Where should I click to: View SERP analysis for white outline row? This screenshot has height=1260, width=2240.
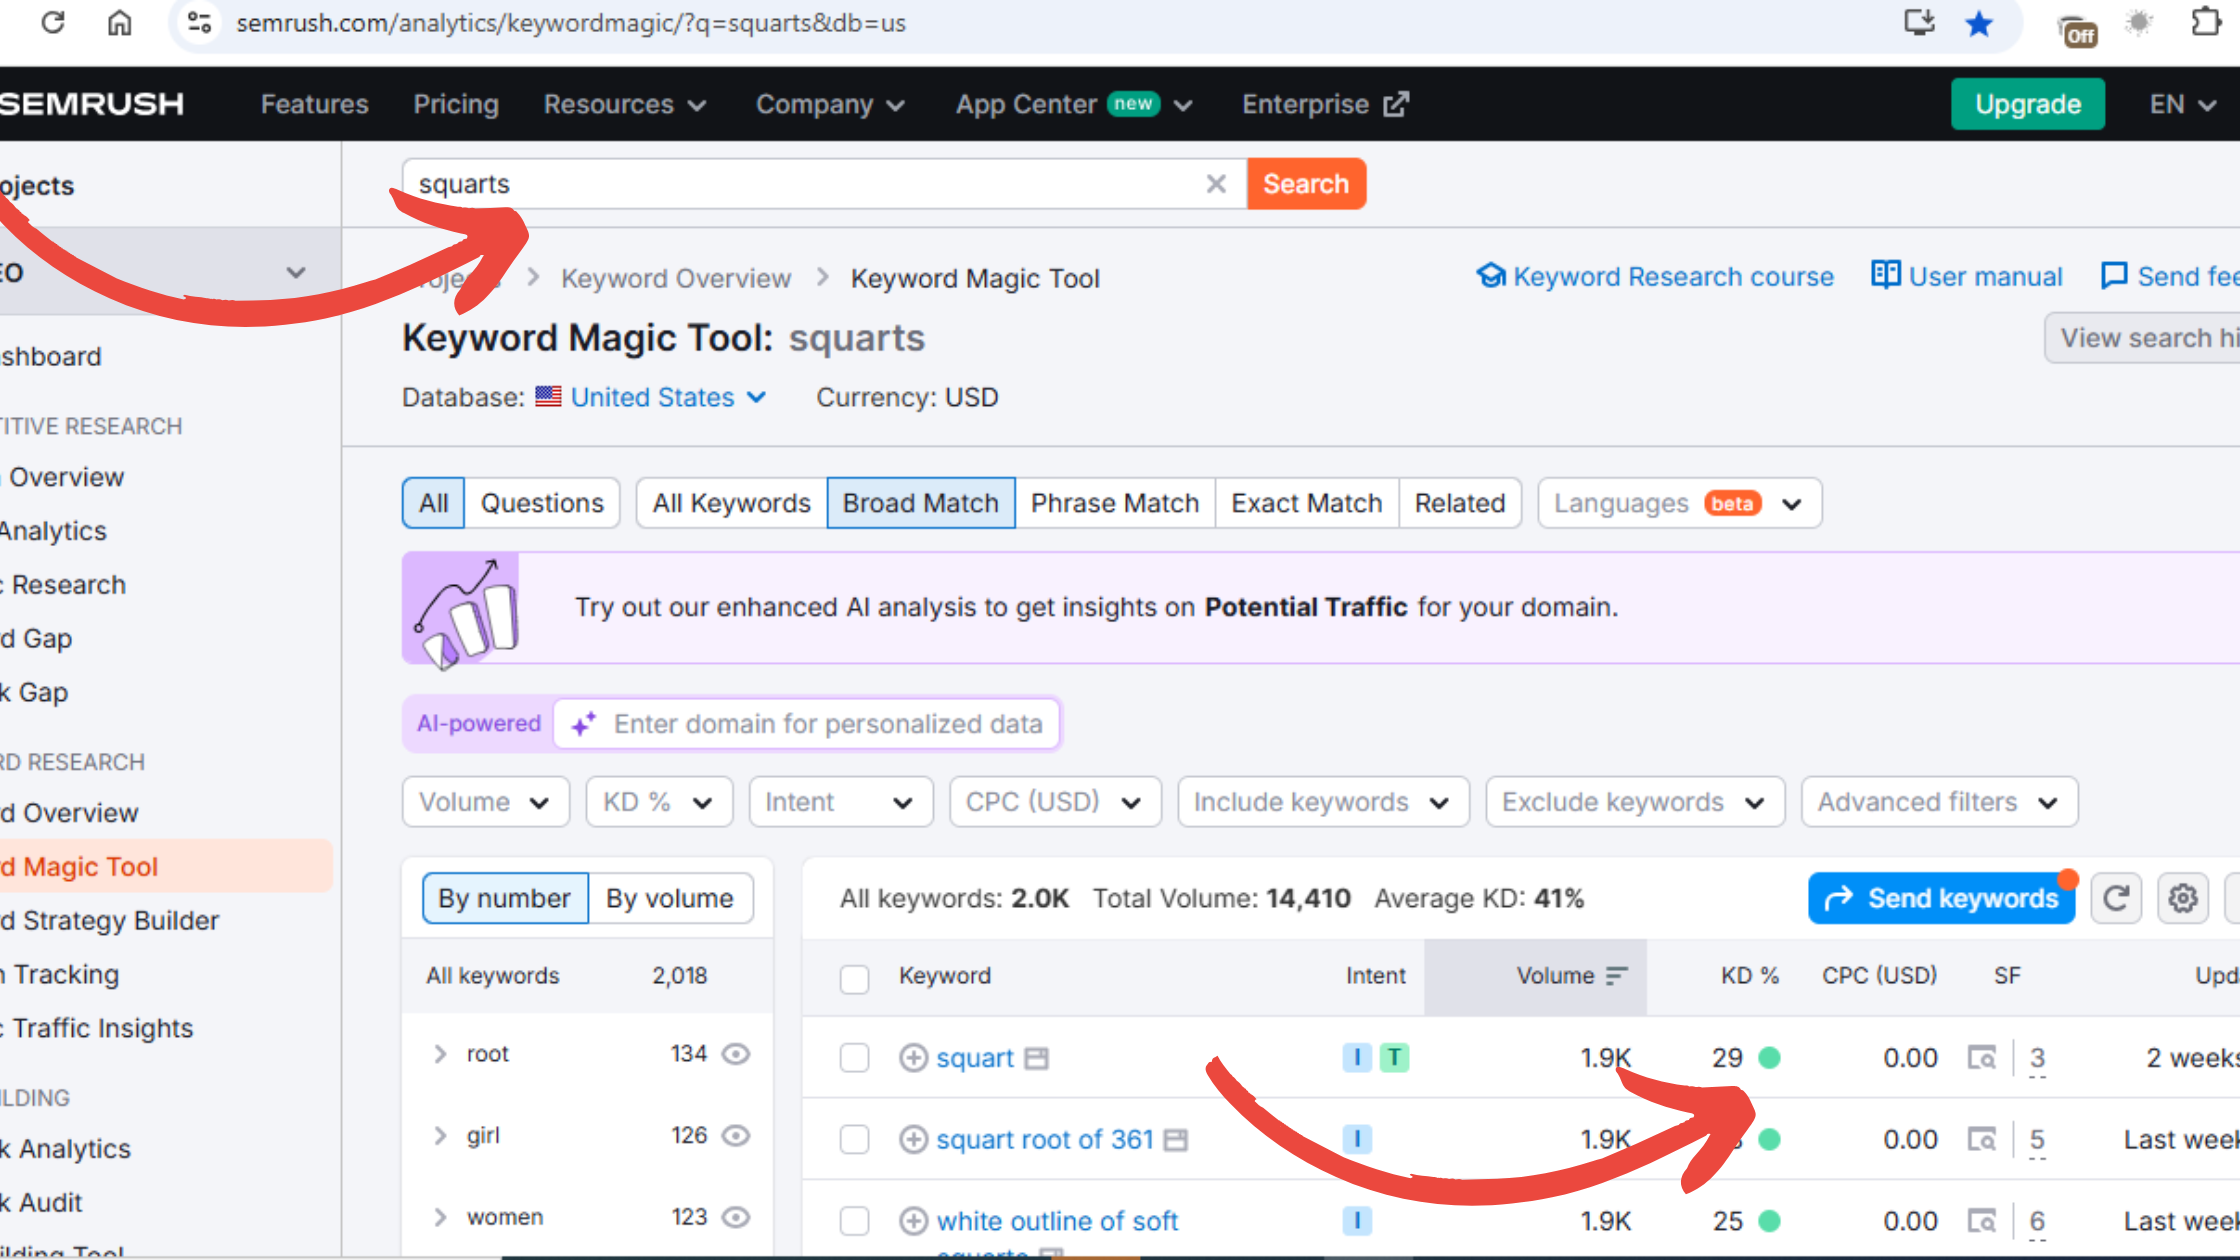tap(1981, 1221)
